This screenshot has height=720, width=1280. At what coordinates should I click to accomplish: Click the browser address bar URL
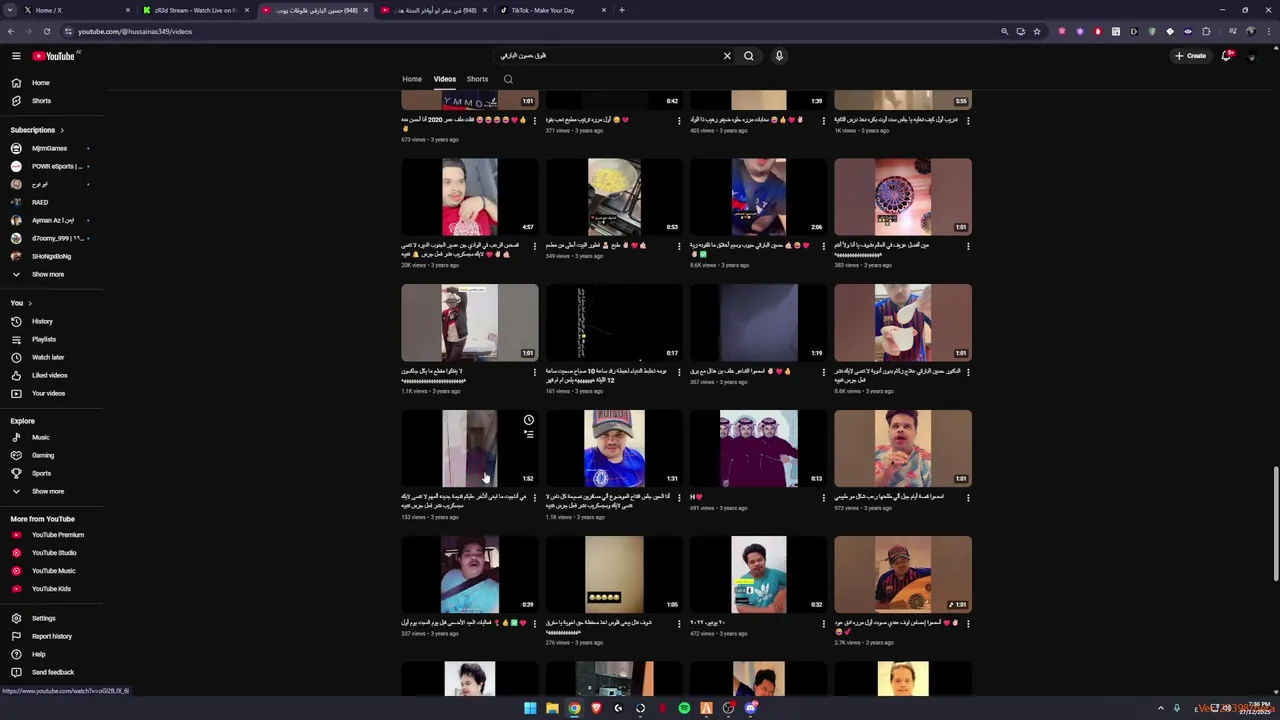point(135,31)
